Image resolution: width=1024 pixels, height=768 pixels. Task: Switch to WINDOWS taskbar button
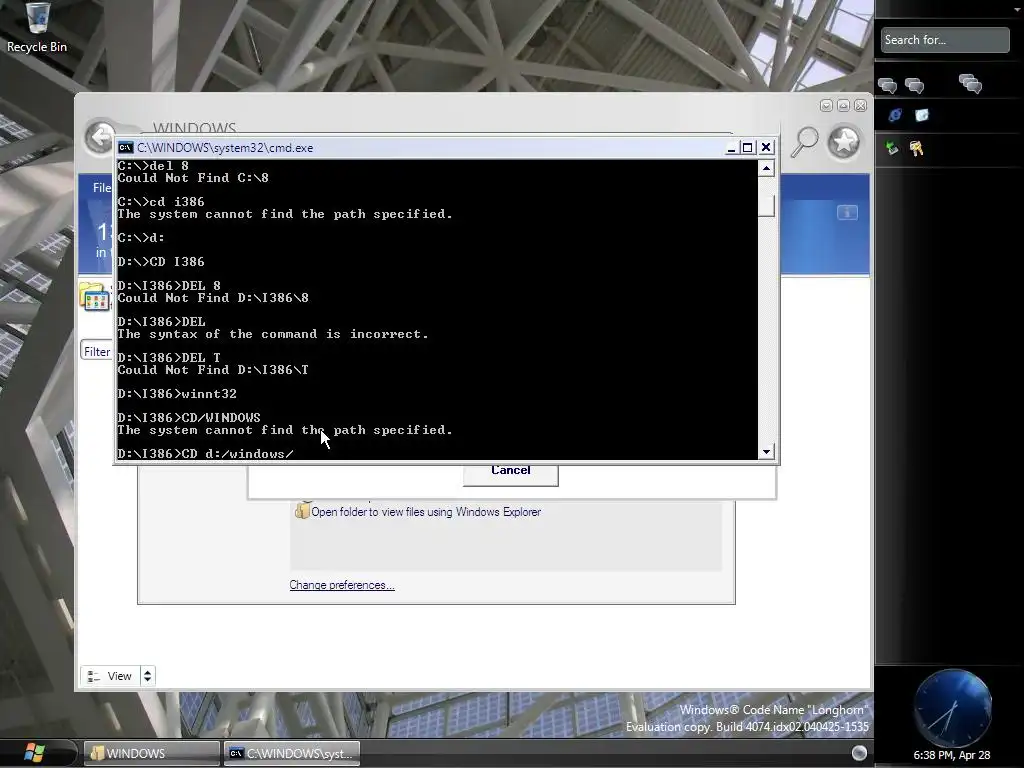pyautogui.click(x=152, y=753)
